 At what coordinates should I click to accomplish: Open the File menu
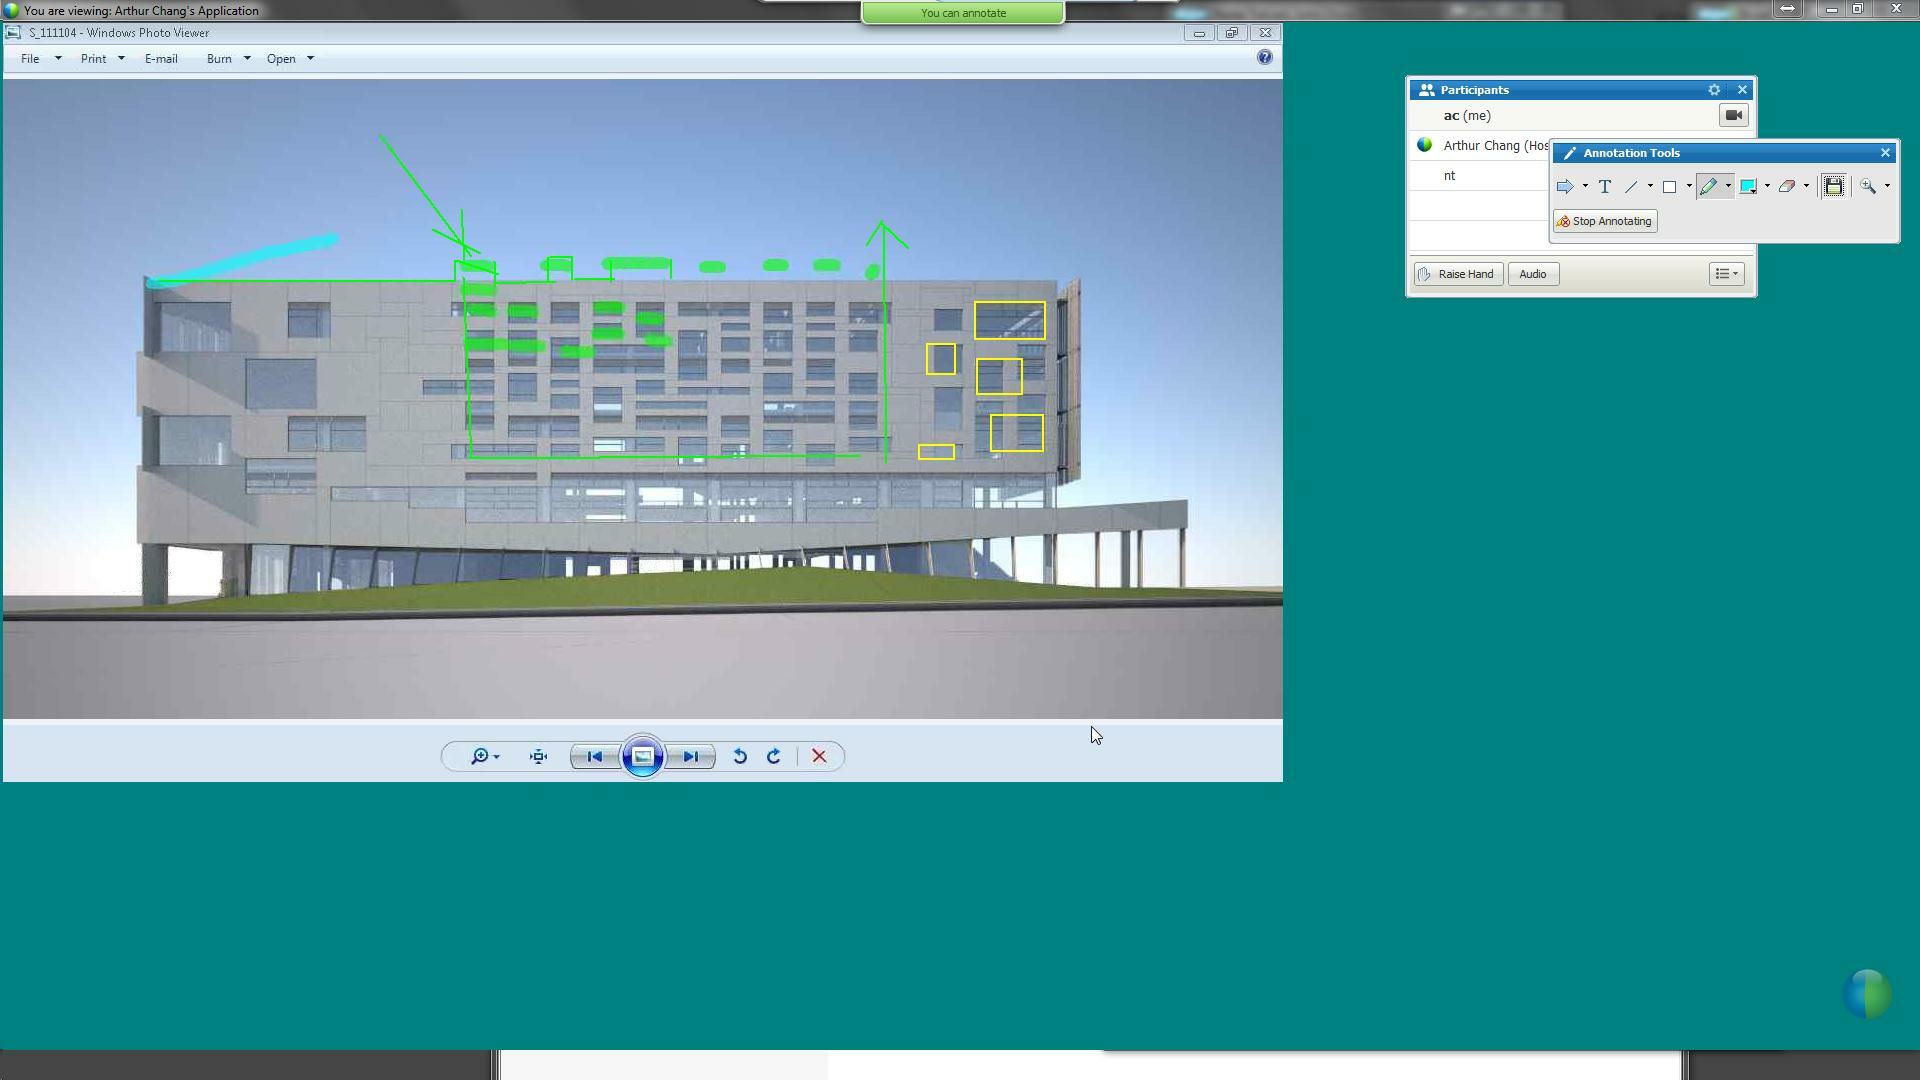tap(31, 59)
